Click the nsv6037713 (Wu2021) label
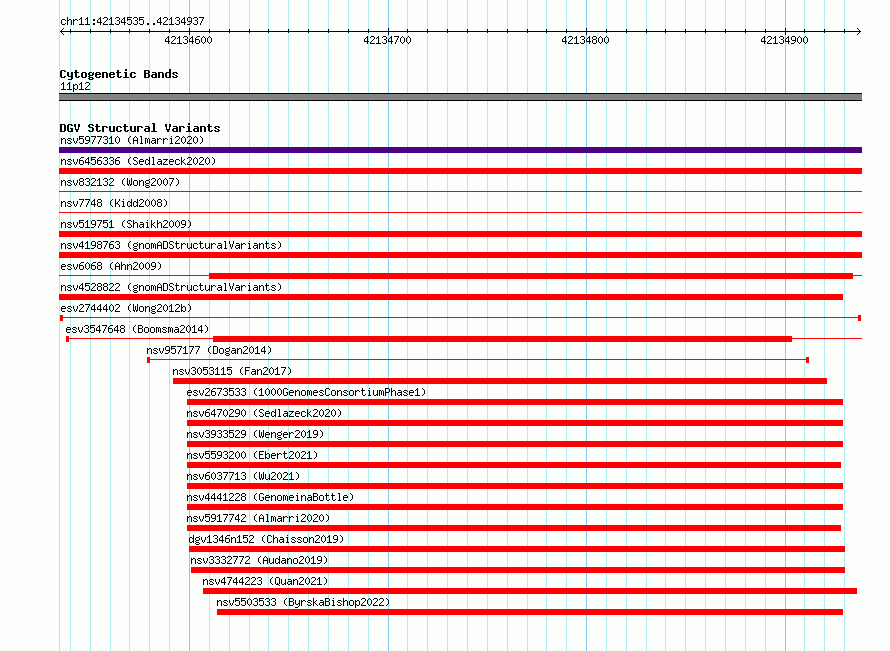 pos(243,476)
